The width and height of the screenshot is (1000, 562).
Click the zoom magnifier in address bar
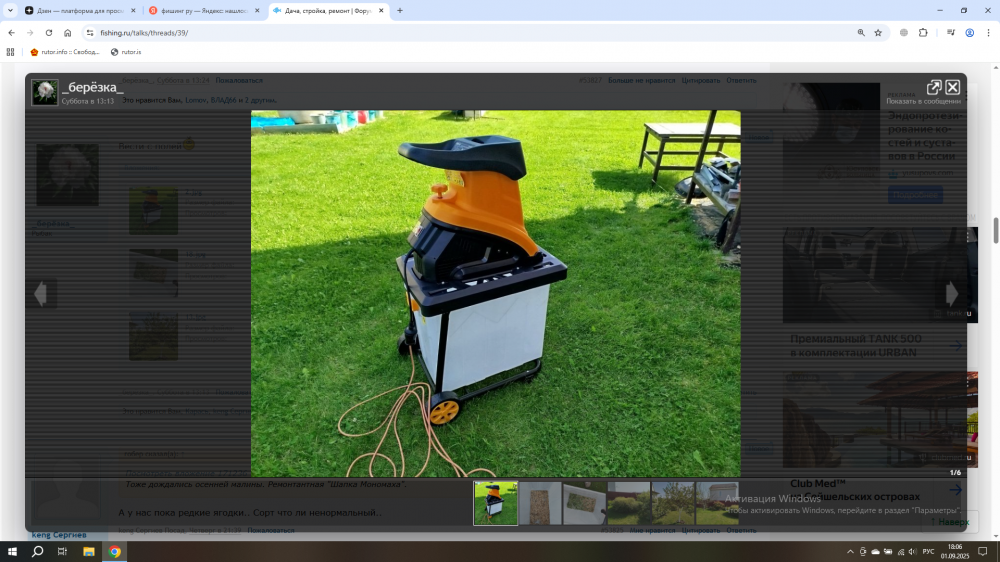click(861, 33)
